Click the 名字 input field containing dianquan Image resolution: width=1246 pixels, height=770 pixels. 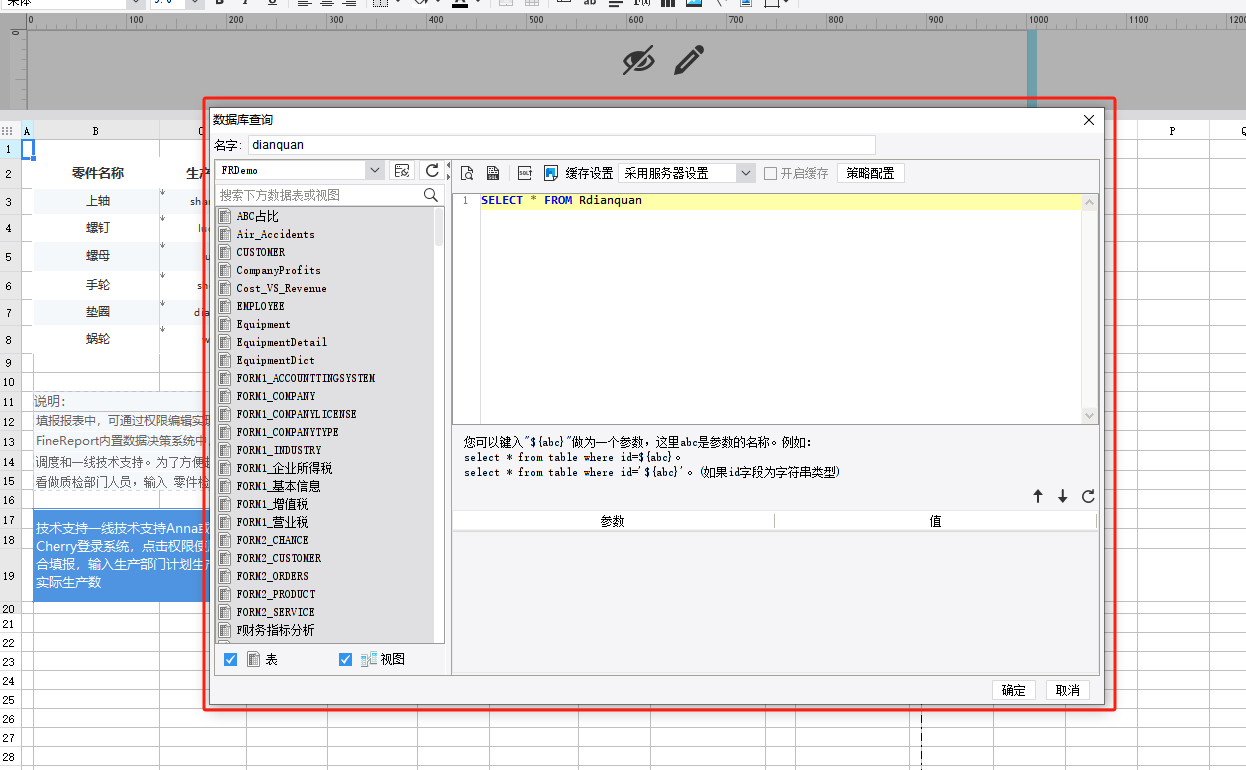(561, 145)
